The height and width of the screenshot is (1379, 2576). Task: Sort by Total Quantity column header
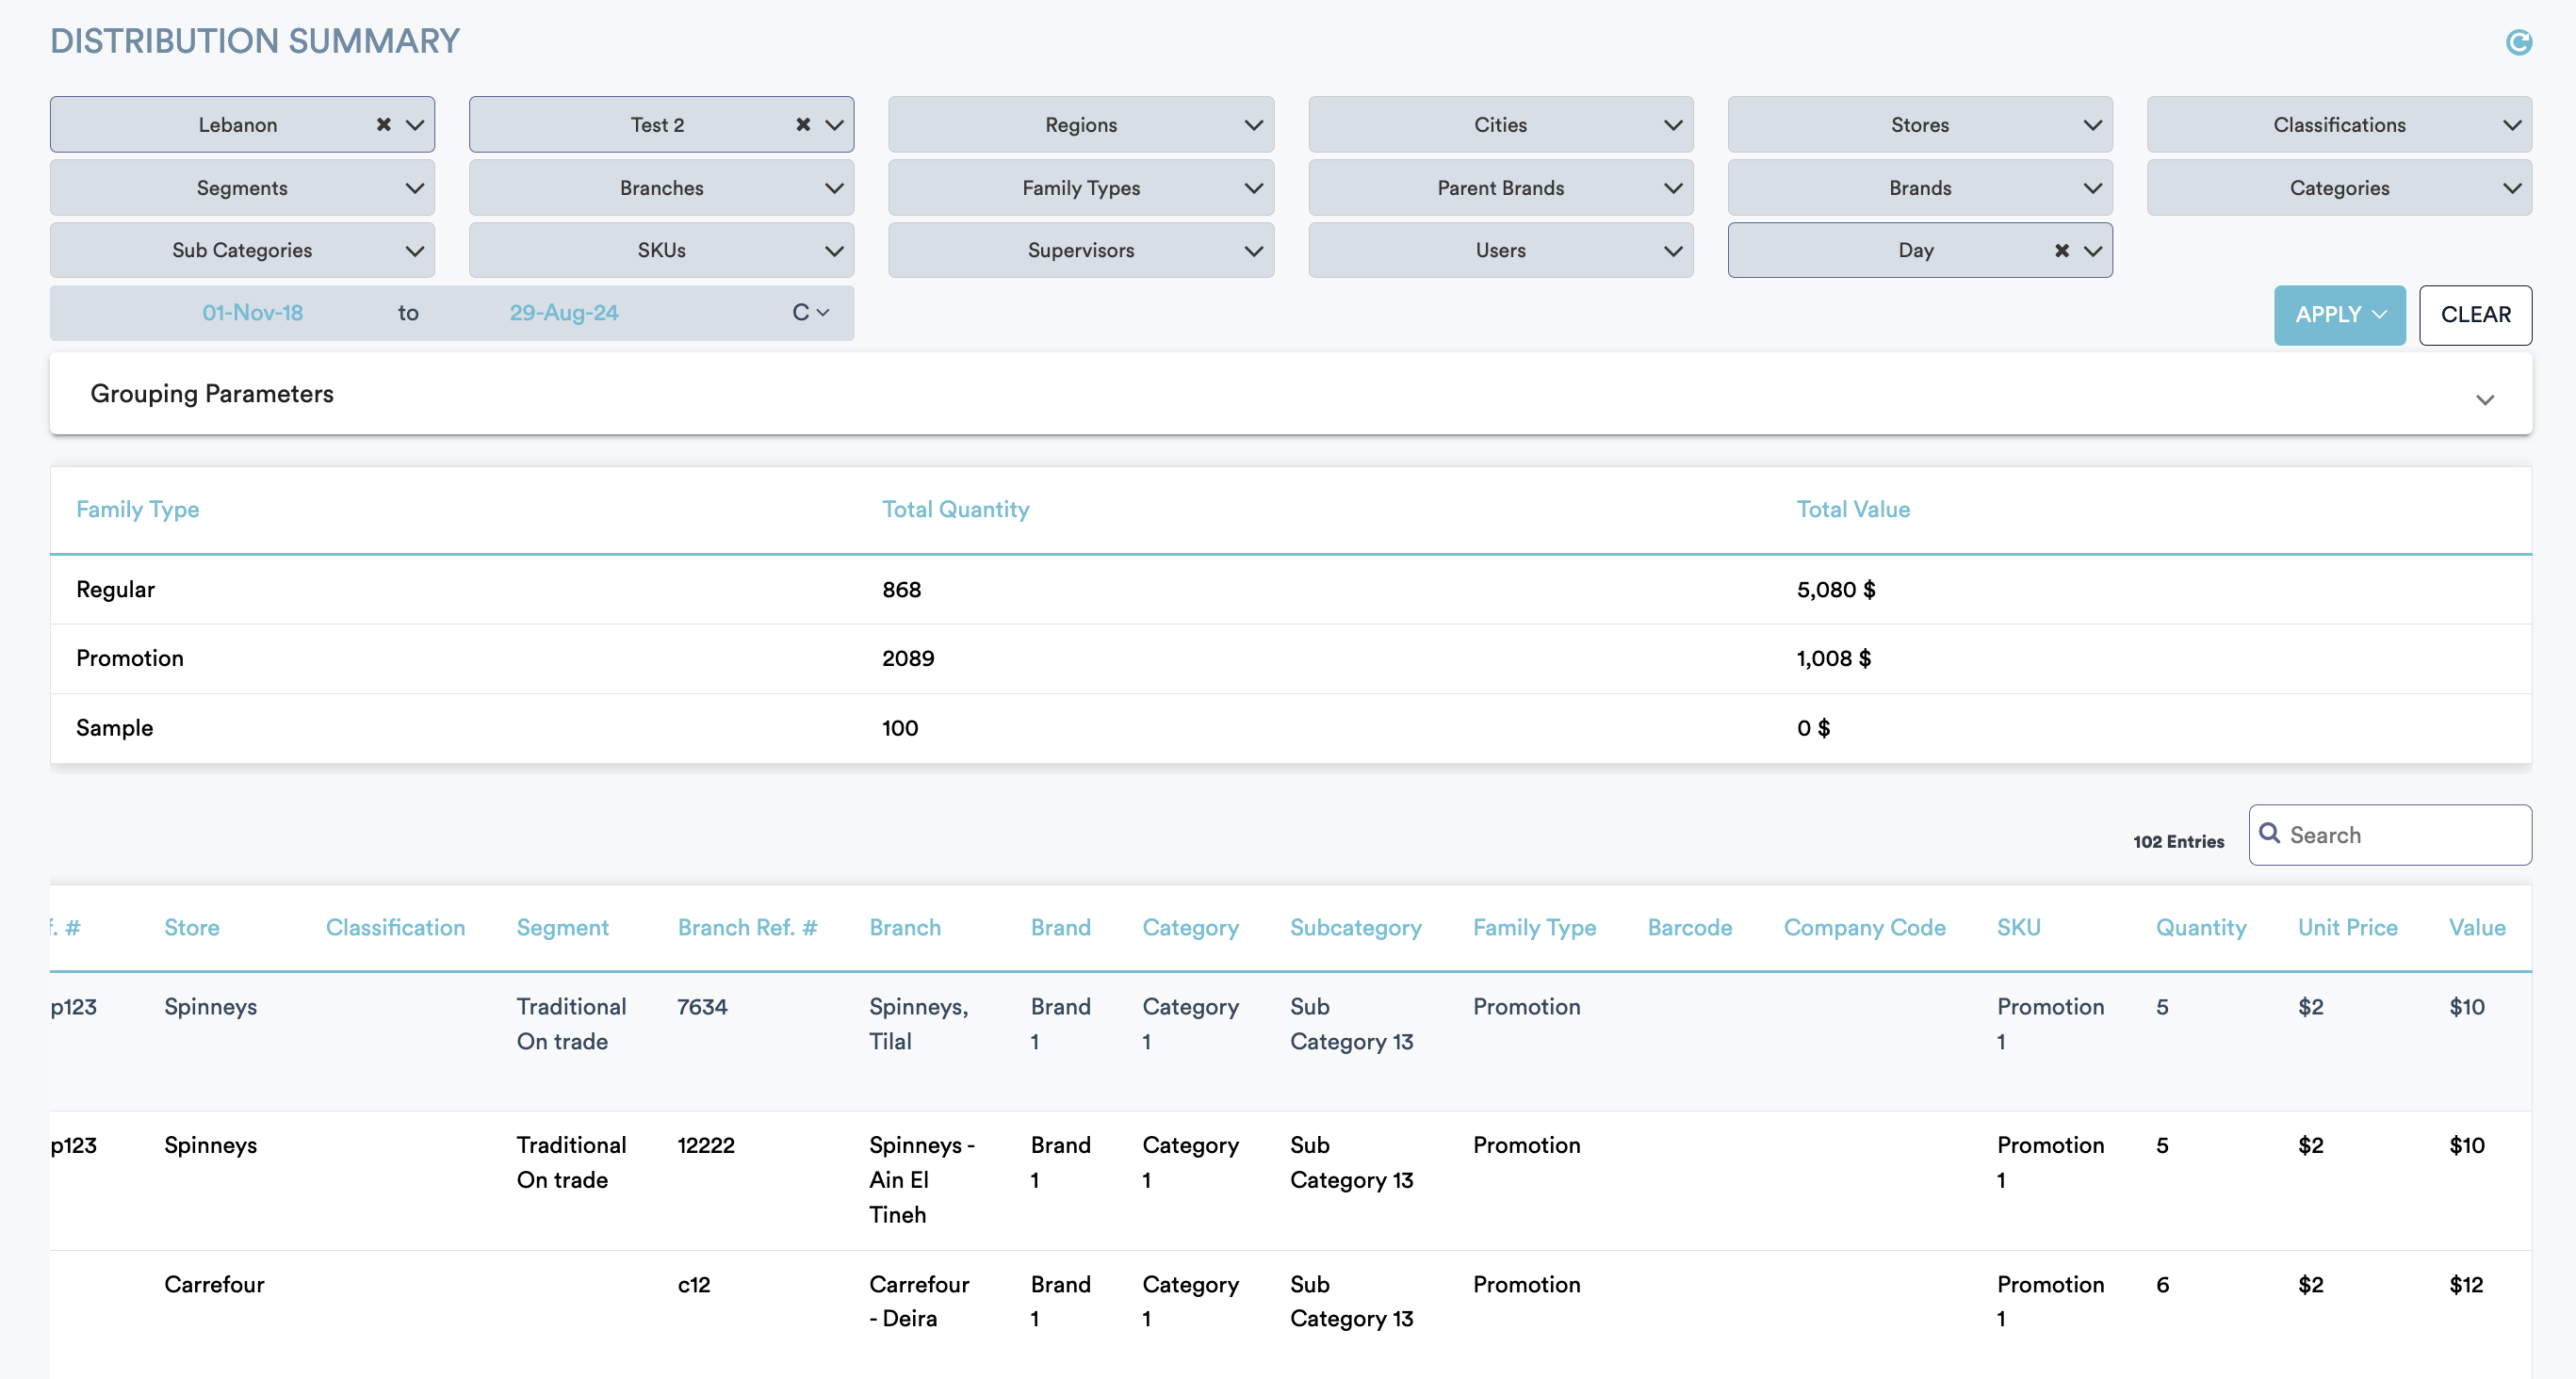coord(954,509)
